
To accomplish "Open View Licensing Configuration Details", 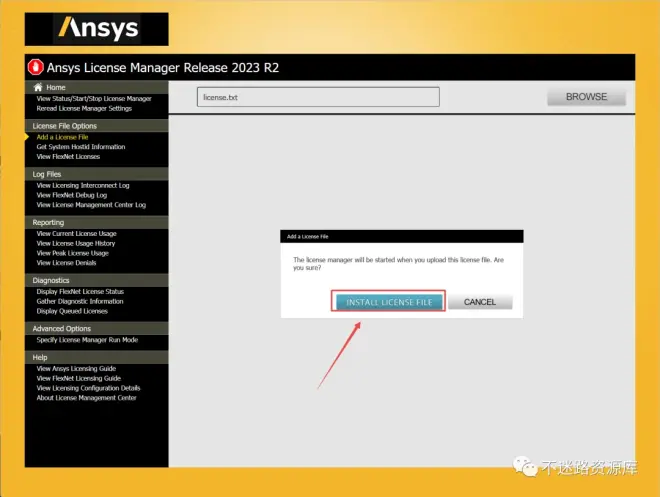I will tap(88, 388).
